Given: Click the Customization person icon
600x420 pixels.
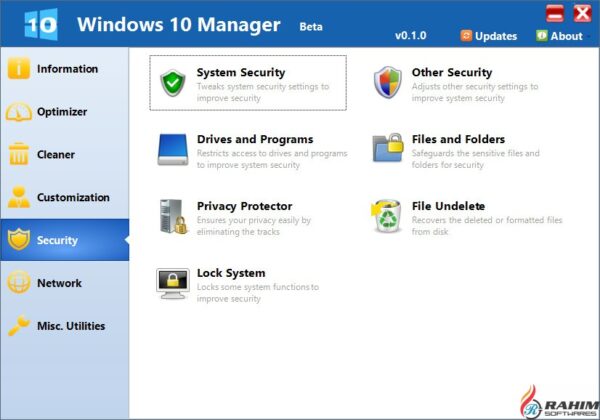Looking at the screenshot, I should [18, 197].
